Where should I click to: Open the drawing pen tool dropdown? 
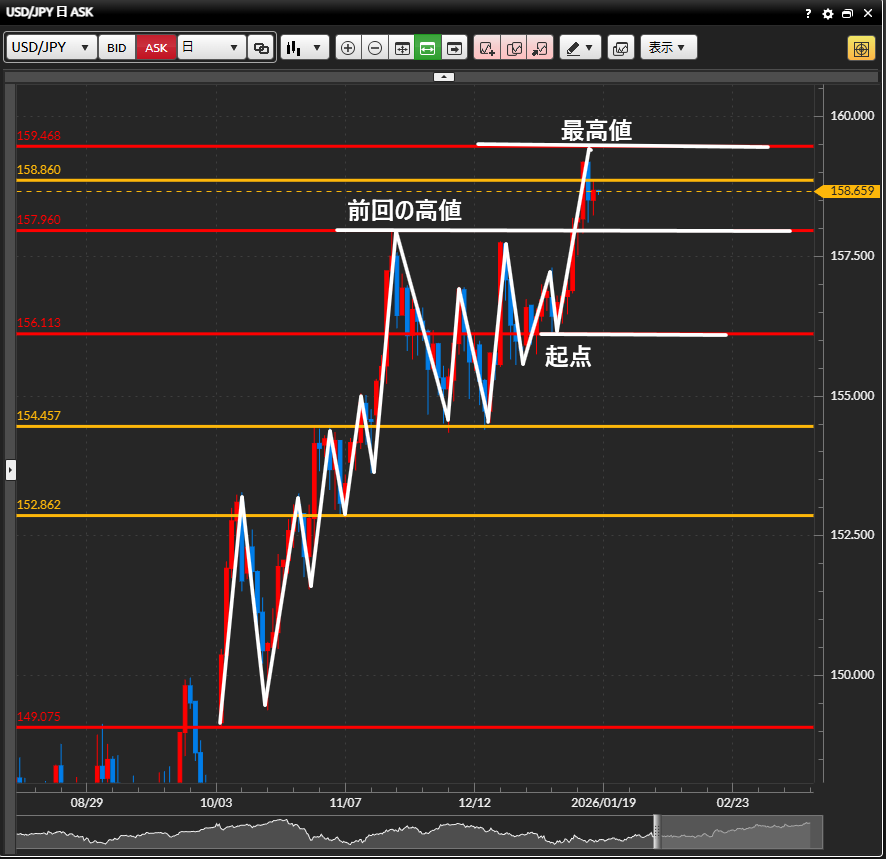[579, 48]
